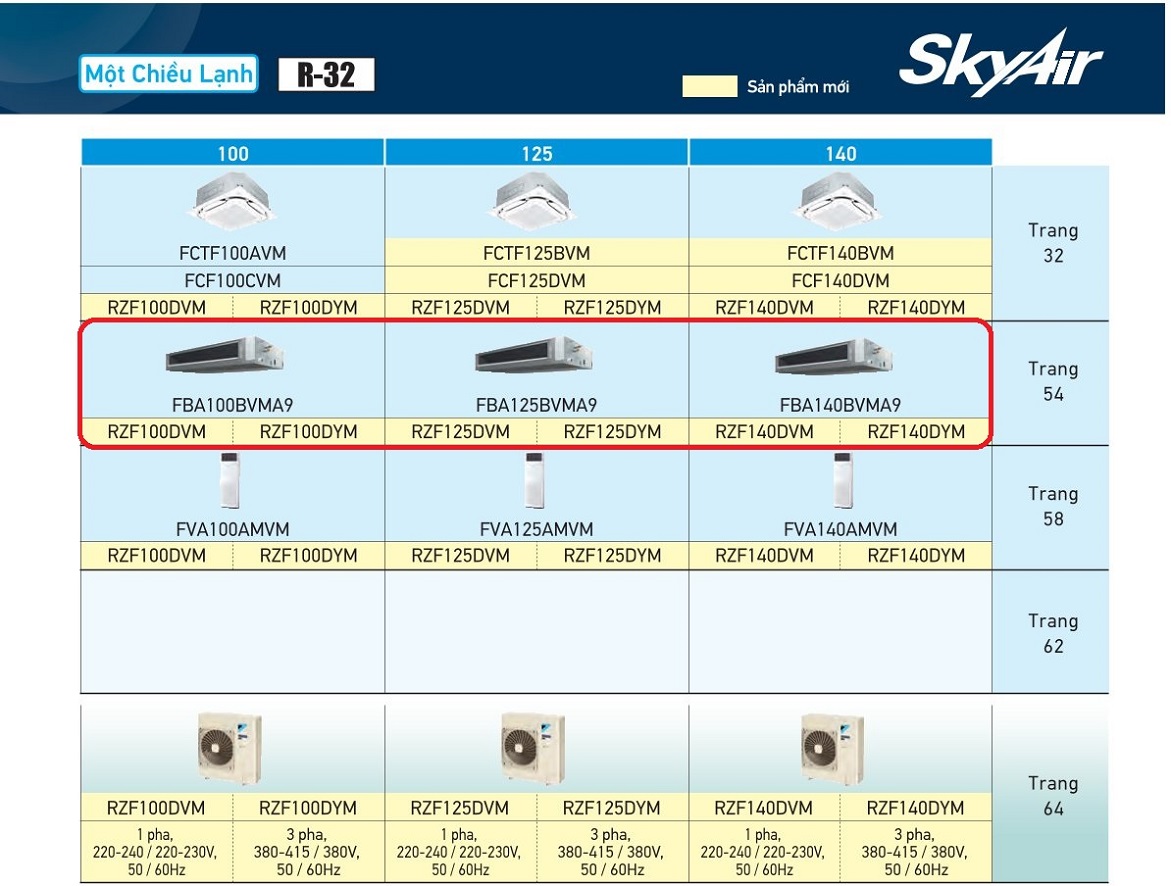Click model name FCTF125BVM
The width and height of the screenshot is (1171, 886).
click(536, 253)
